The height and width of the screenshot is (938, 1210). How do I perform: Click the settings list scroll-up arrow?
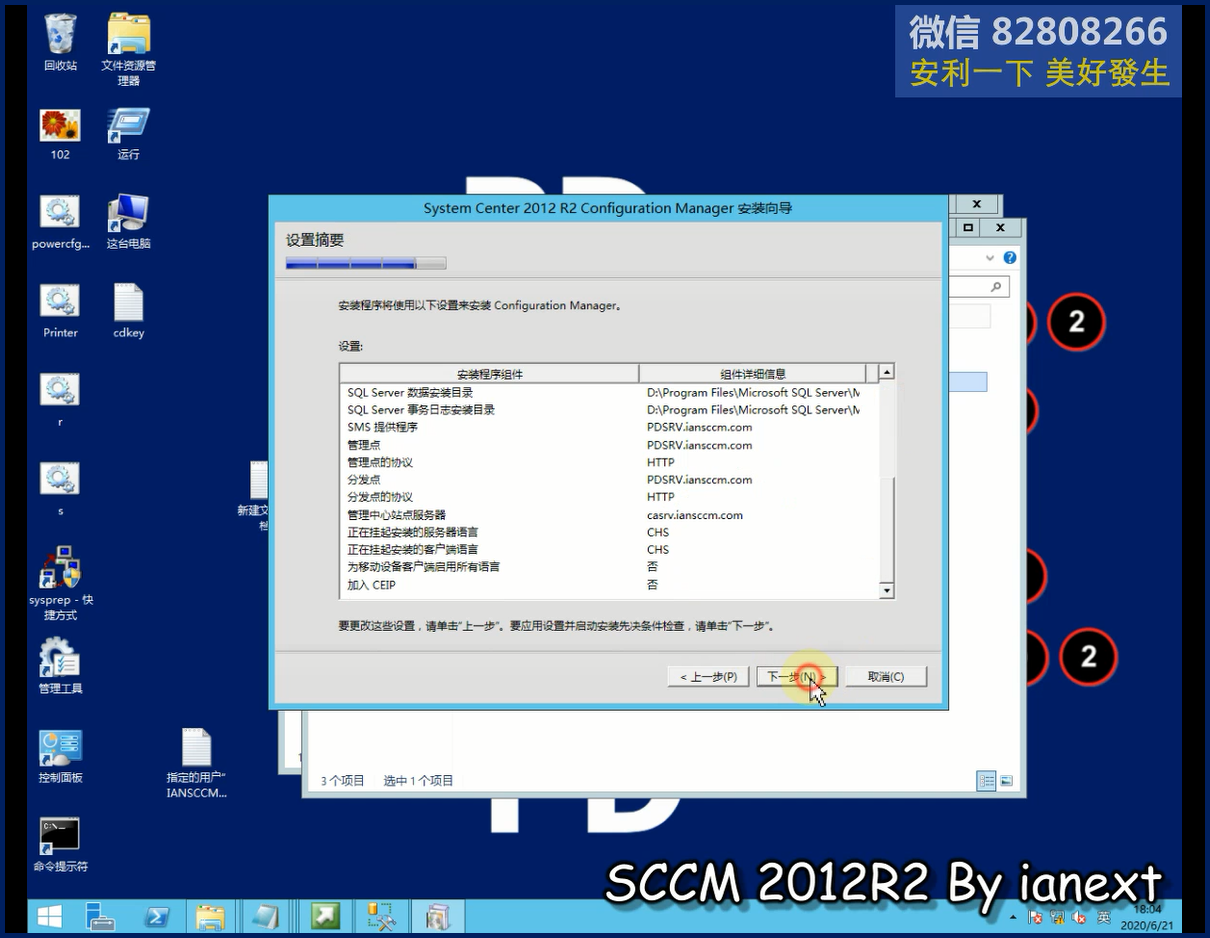tap(886, 372)
